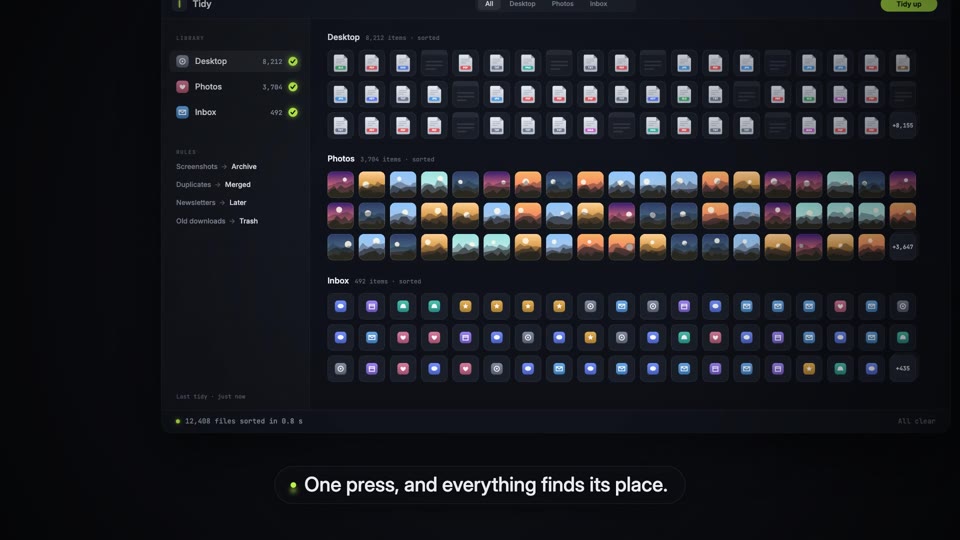Switch to the Photos tab at top
Screen dimensions: 960x540
[x=562, y=4]
